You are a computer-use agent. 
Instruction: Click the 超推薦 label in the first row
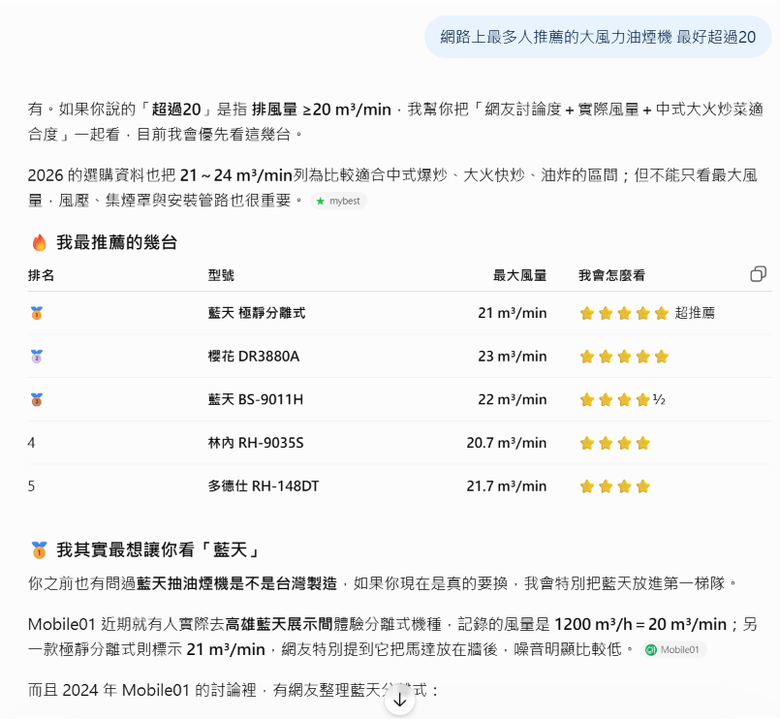[x=694, y=313]
